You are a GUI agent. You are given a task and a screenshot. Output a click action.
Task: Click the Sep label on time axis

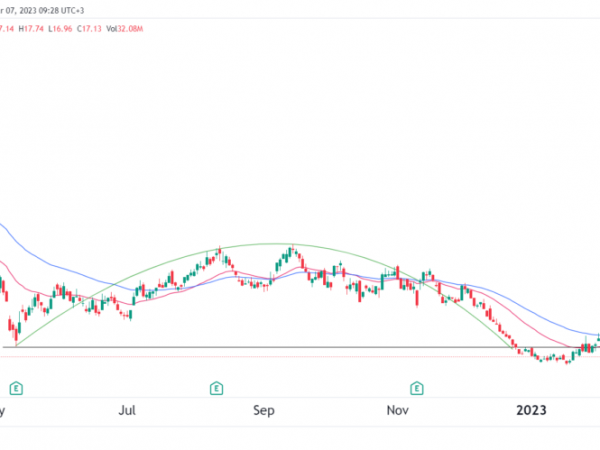coord(264,410)
